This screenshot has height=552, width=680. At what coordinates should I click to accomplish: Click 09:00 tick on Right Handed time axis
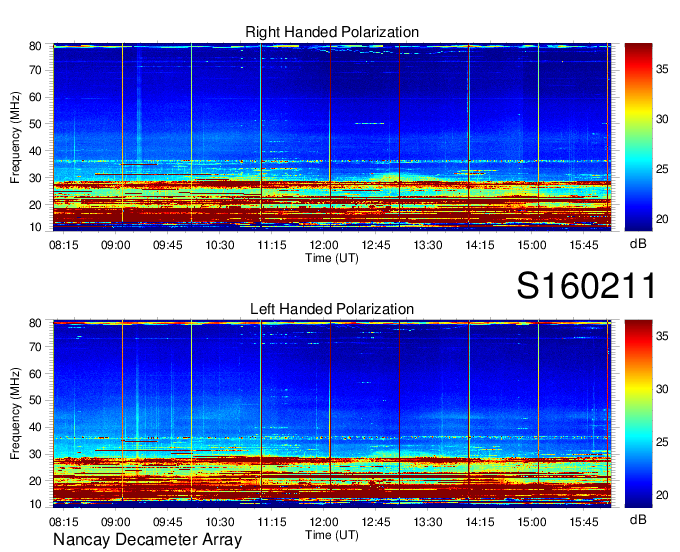click(116, 245)
